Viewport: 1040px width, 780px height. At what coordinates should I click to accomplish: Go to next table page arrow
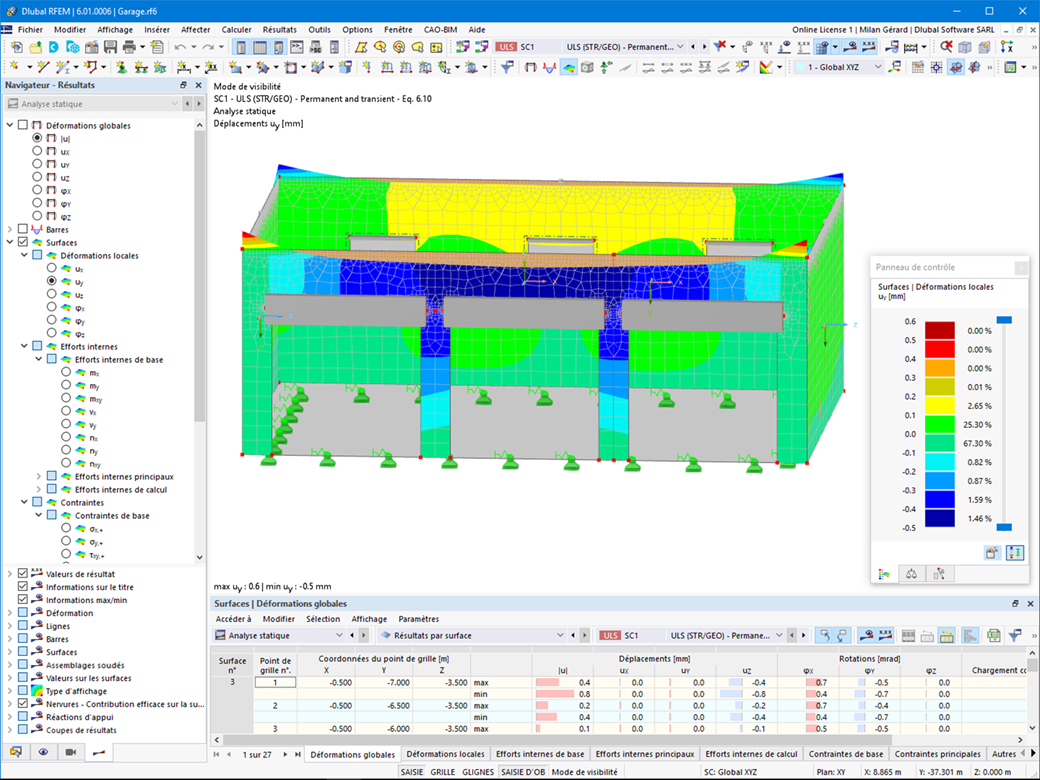(285, 754)
